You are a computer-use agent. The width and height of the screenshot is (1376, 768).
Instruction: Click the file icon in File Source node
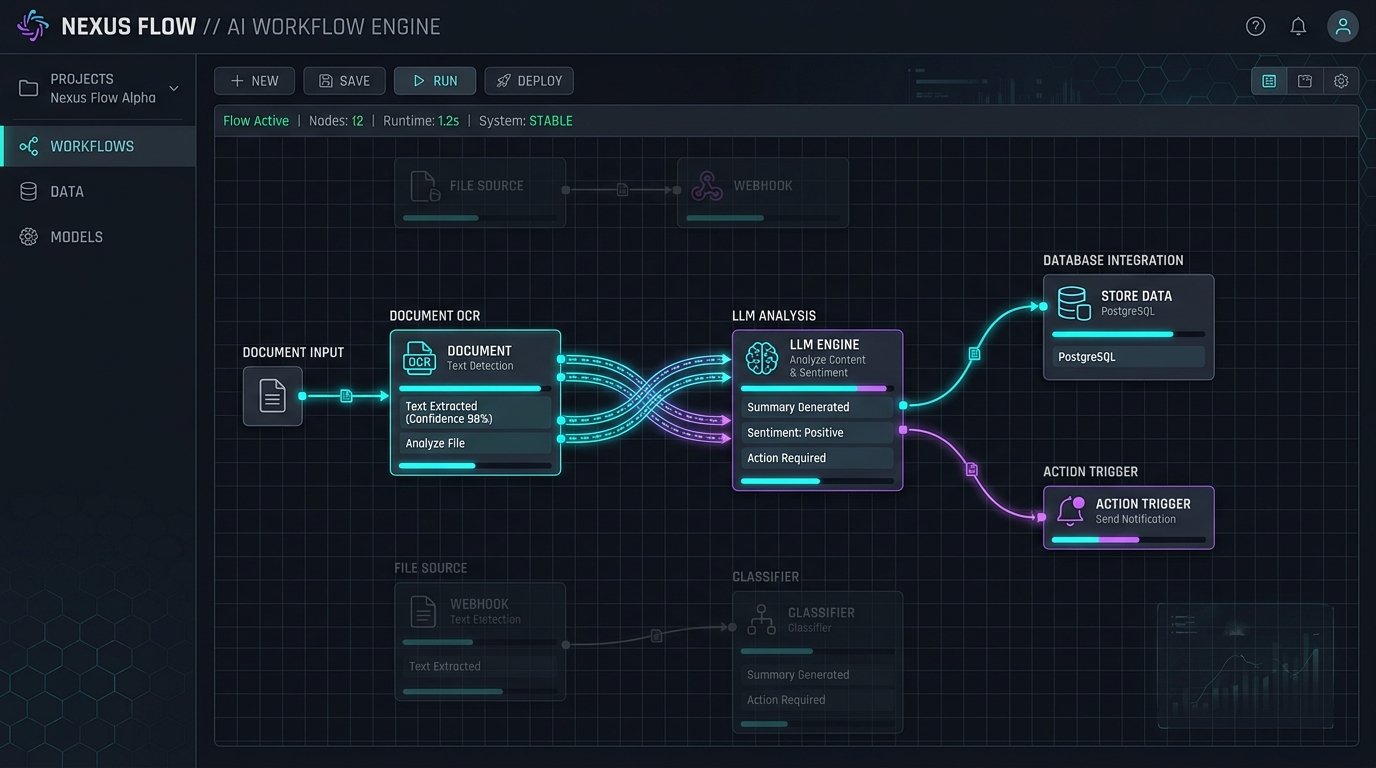(424, 186)
